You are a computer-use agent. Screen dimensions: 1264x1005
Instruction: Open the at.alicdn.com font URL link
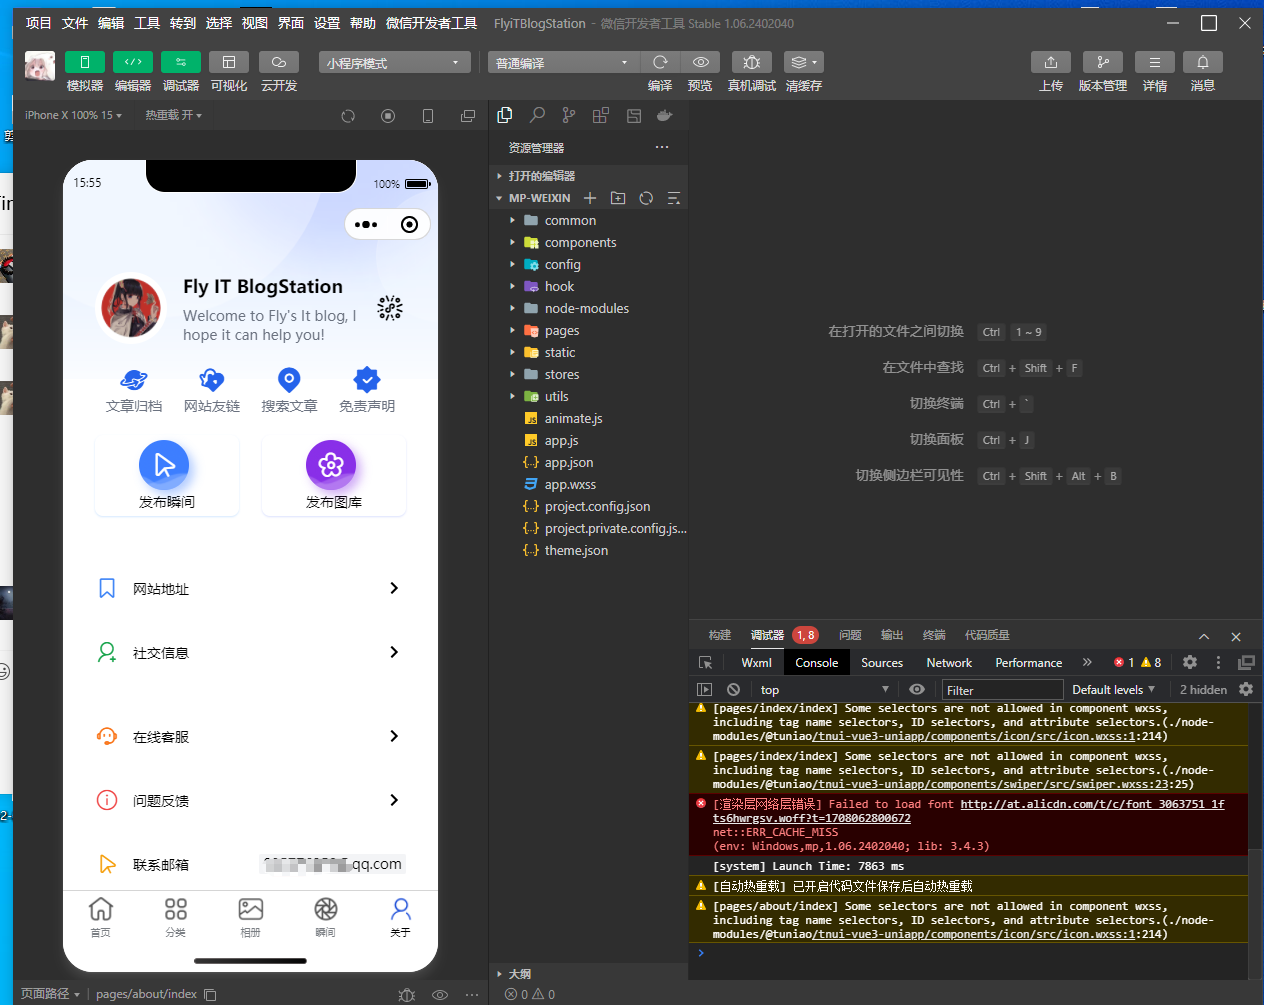coord(1092,804)
